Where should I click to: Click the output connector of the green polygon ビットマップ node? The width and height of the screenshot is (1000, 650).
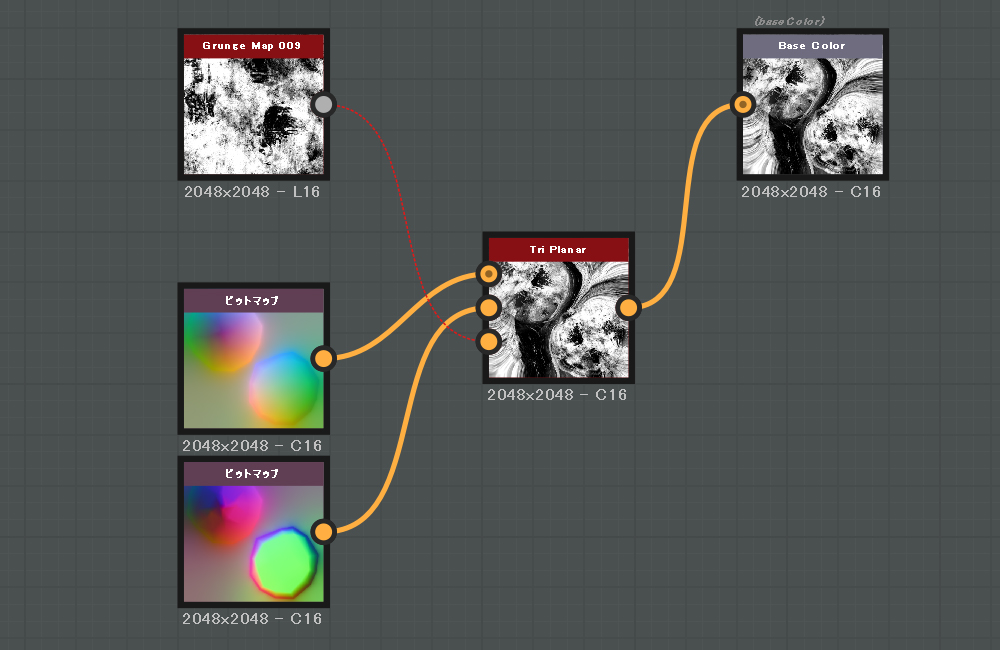pos(323,531)
